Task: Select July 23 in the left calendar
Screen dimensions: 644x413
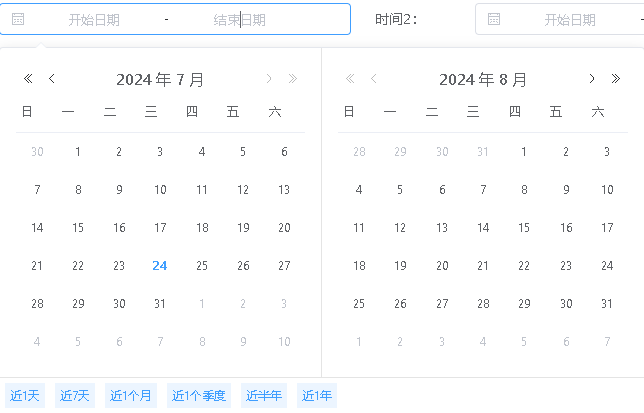Action: tap(119, 266)
